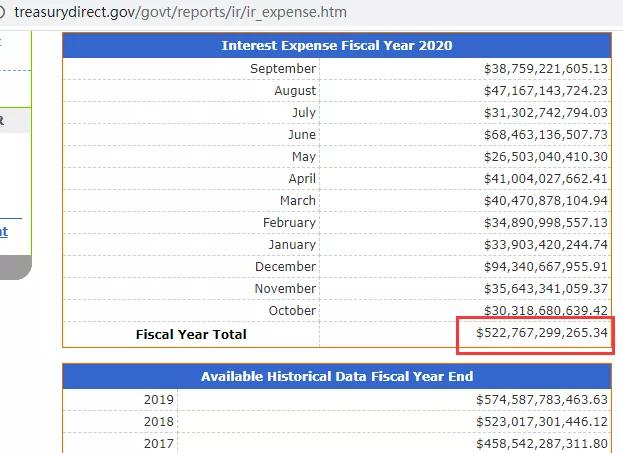The width and height of the screenshot is (623, 453).
Task: Click the March month label
Action: click(298, 201)
